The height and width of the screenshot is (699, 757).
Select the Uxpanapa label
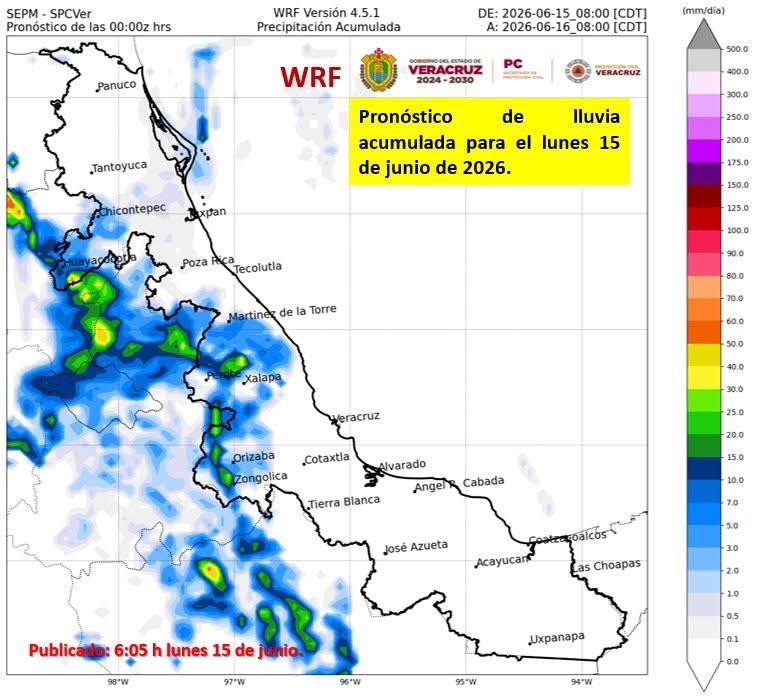click(557, 639)
